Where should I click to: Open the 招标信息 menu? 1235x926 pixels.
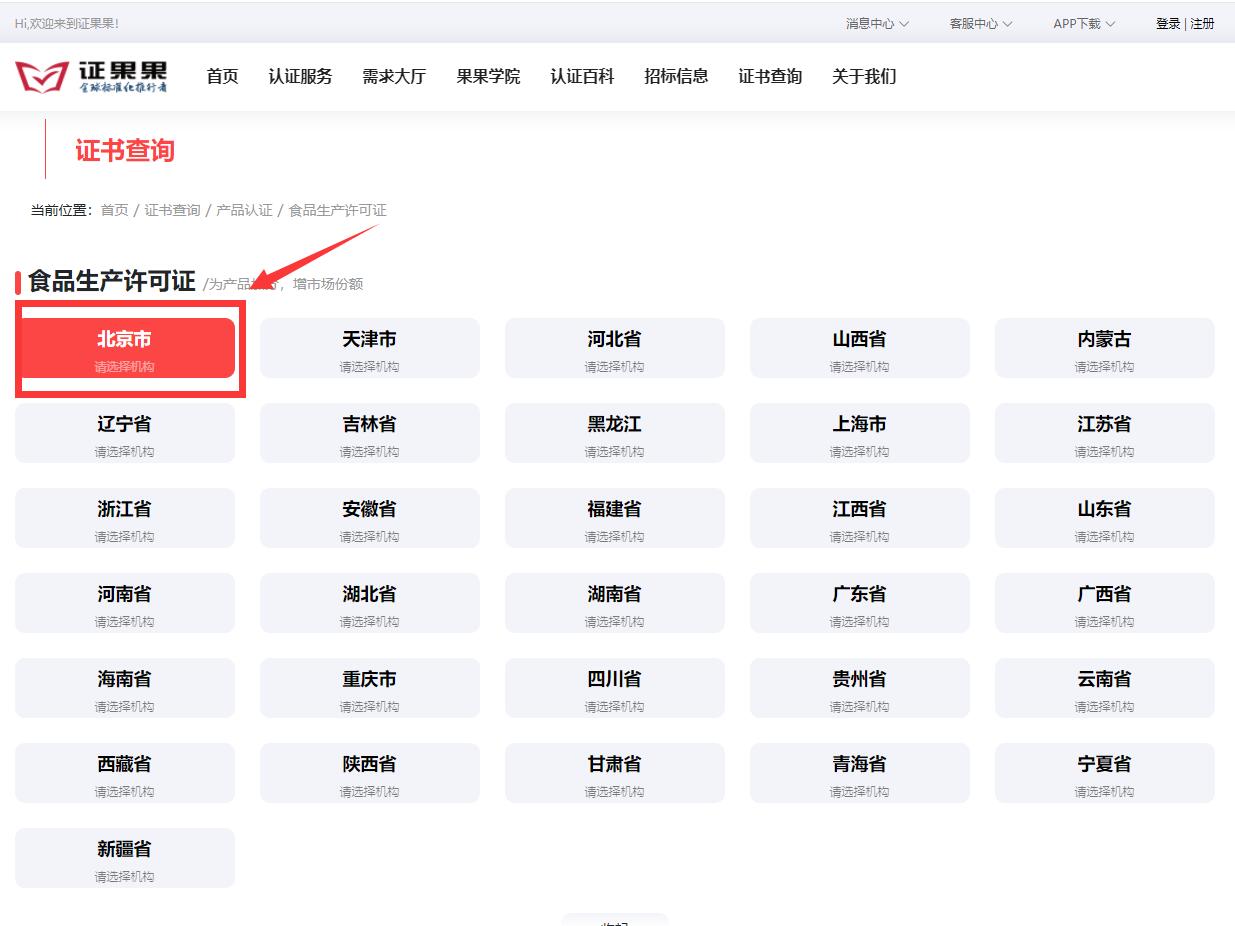[676, 76]
